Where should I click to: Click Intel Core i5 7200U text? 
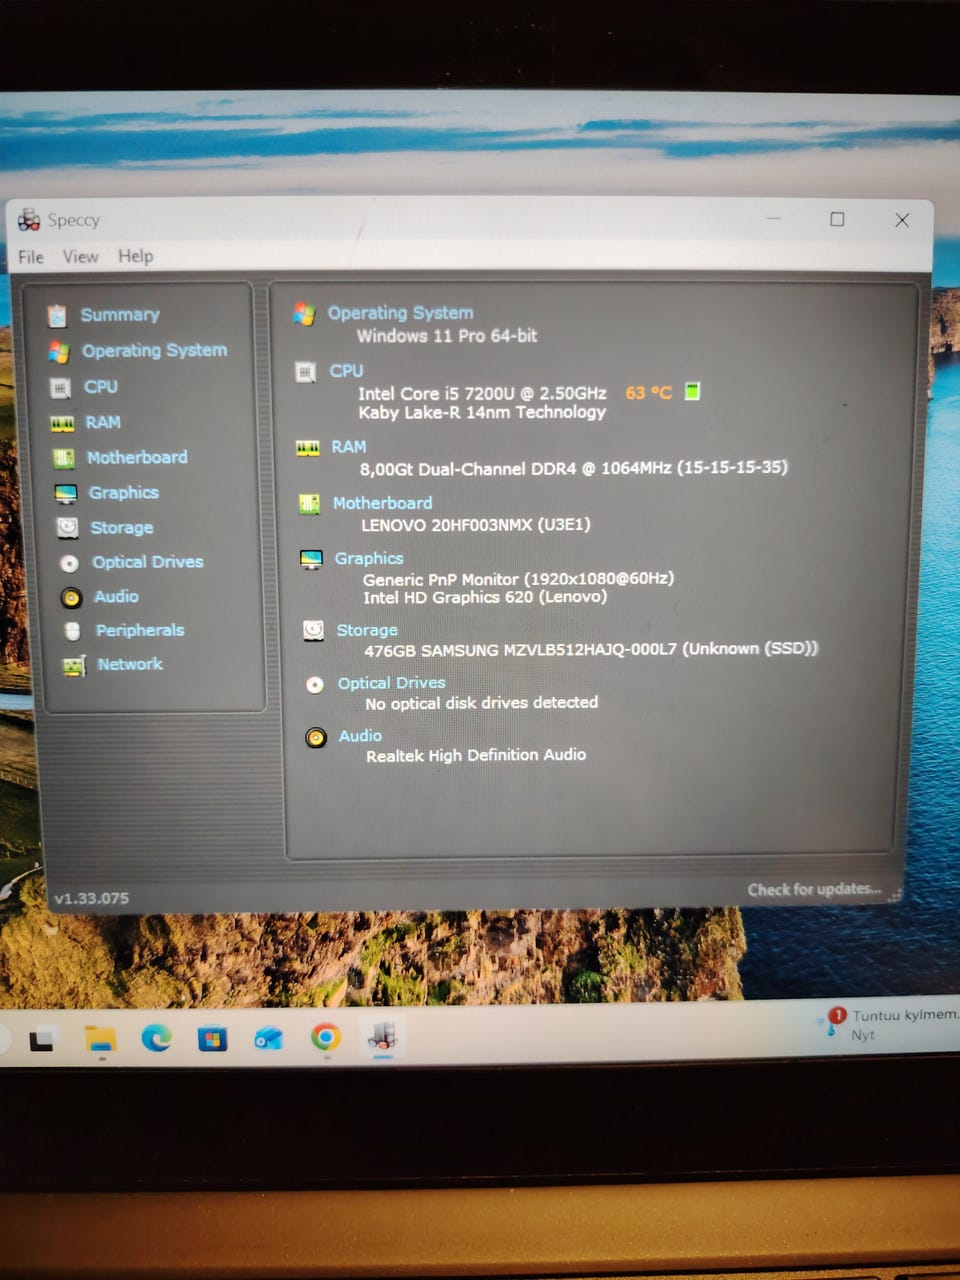483,393
